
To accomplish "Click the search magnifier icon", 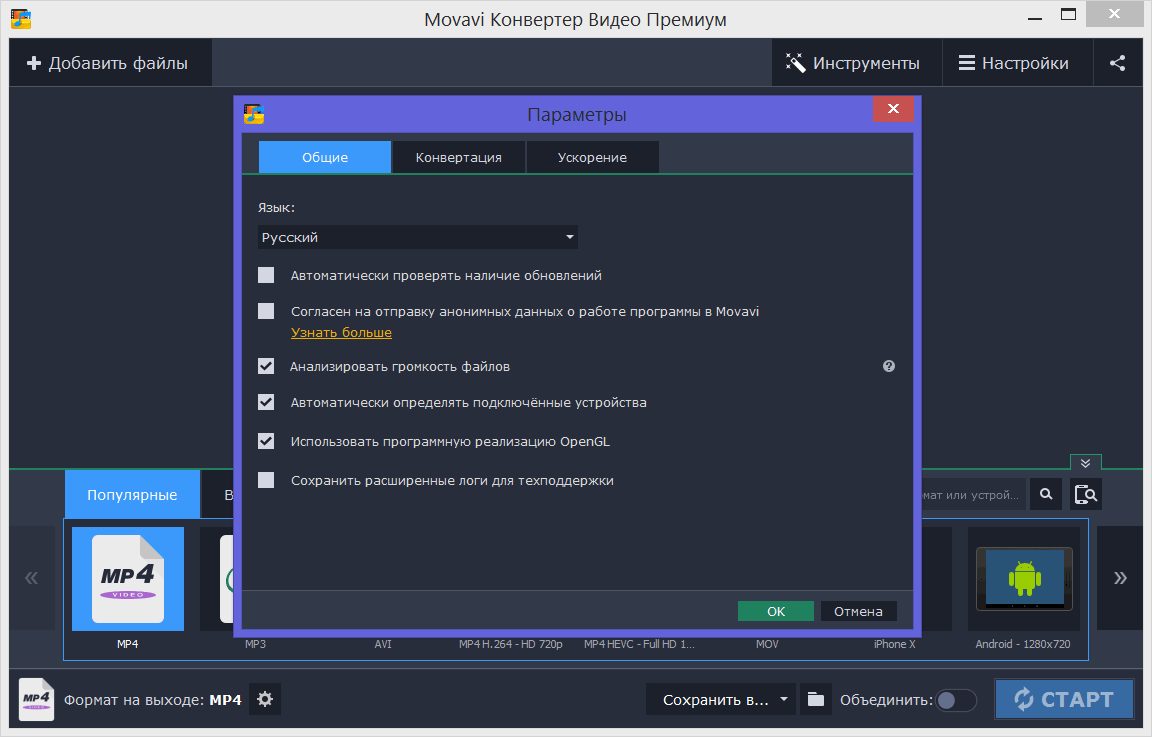I will tap(1046, 495).
